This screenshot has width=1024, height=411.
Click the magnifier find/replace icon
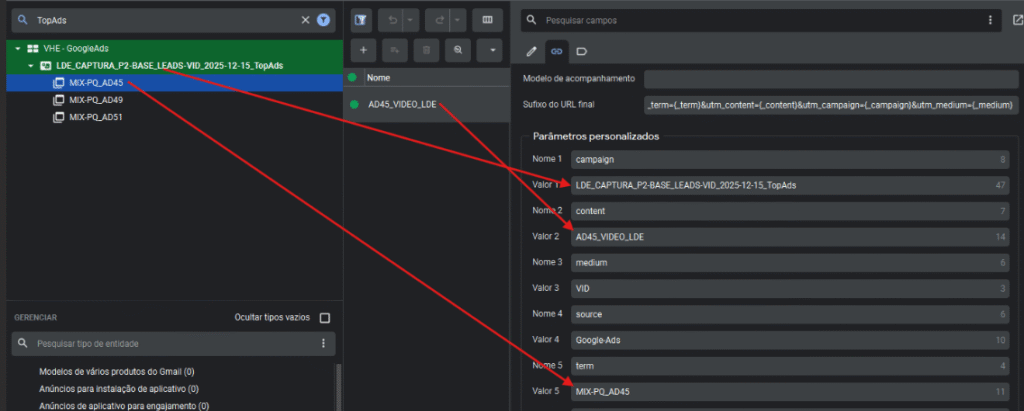click(458, 49)
